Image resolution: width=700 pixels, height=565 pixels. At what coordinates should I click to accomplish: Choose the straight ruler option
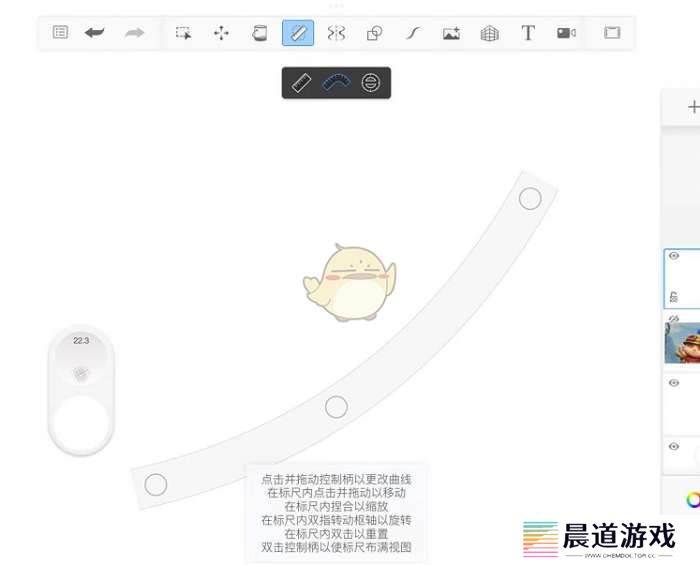[301, 83]
